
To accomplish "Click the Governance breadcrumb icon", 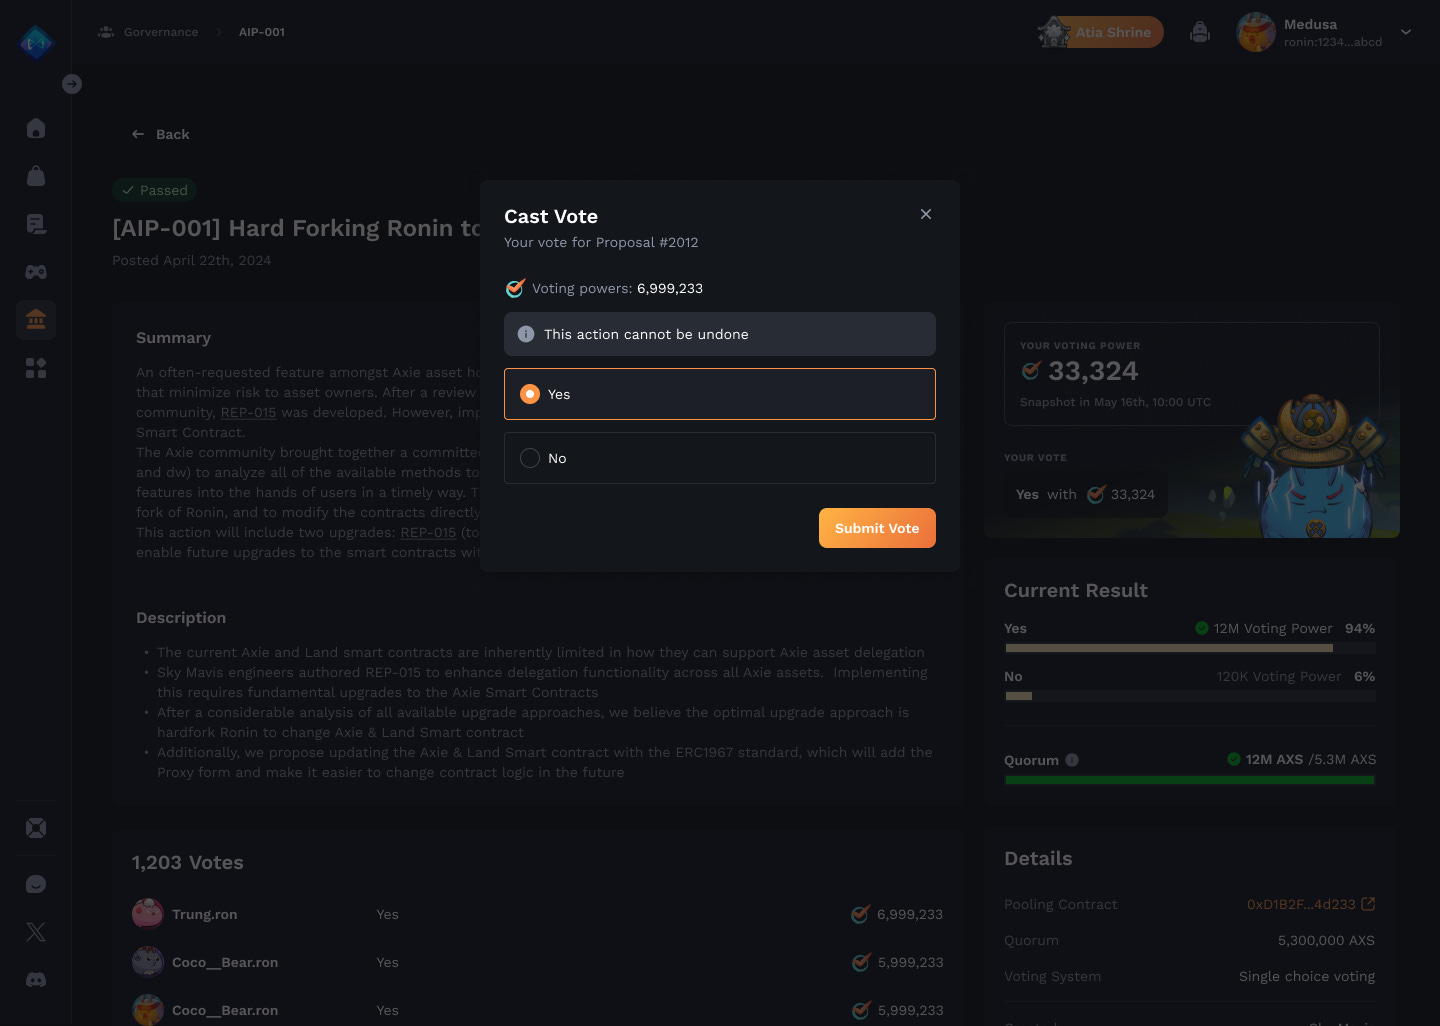I will click(106, 32).
